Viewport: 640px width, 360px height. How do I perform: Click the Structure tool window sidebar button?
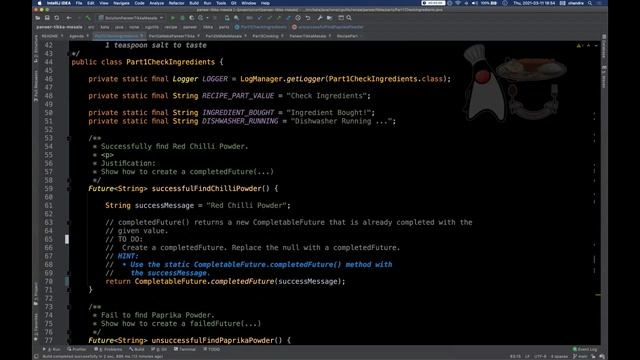36,49
